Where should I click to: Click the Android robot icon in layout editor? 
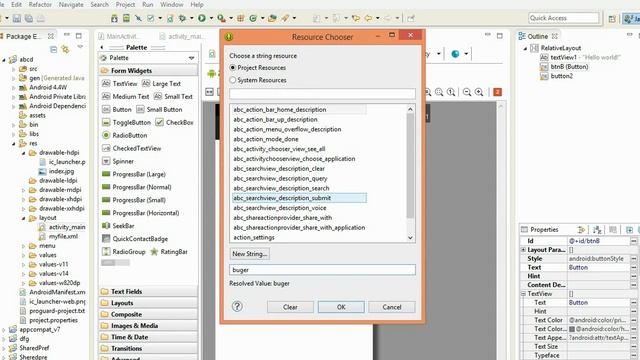pos(211,74)
